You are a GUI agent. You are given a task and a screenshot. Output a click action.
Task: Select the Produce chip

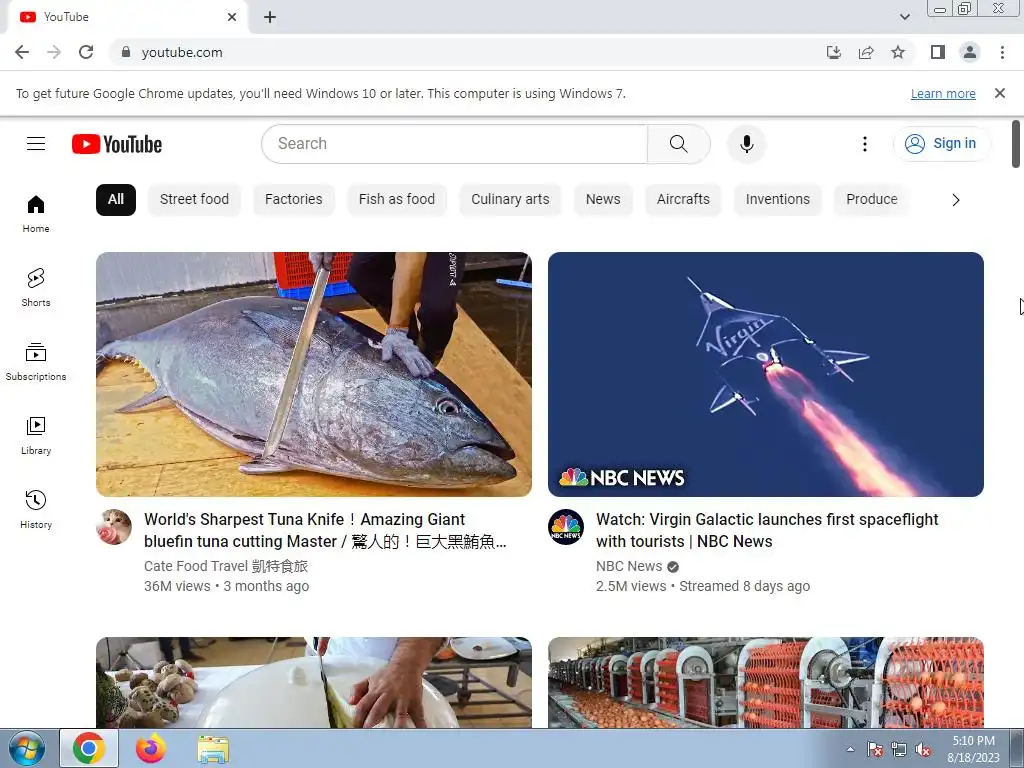point(872,200)
